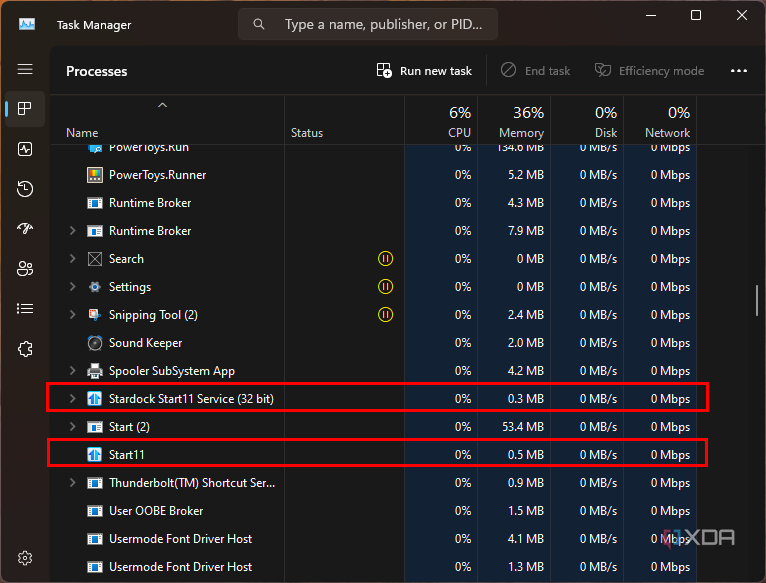Click the vertical scrollbar thumb
The image size is (766, 583).
pos(757,300)
